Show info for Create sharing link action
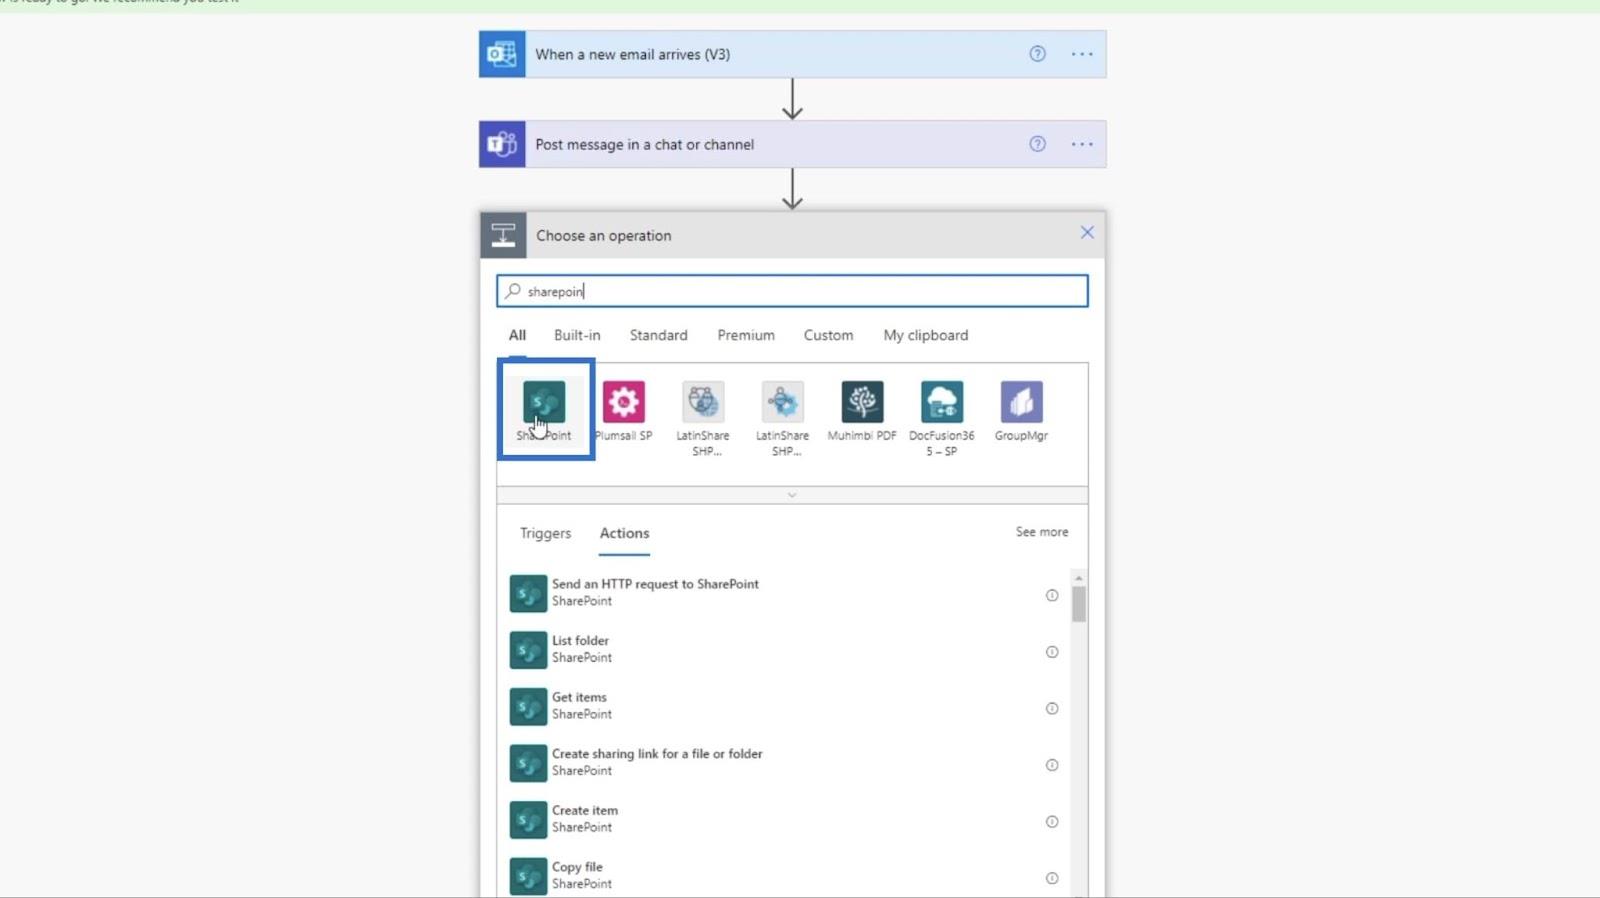The height and width of the screenshot is (898, 1600). click(x=1052, y=765)
